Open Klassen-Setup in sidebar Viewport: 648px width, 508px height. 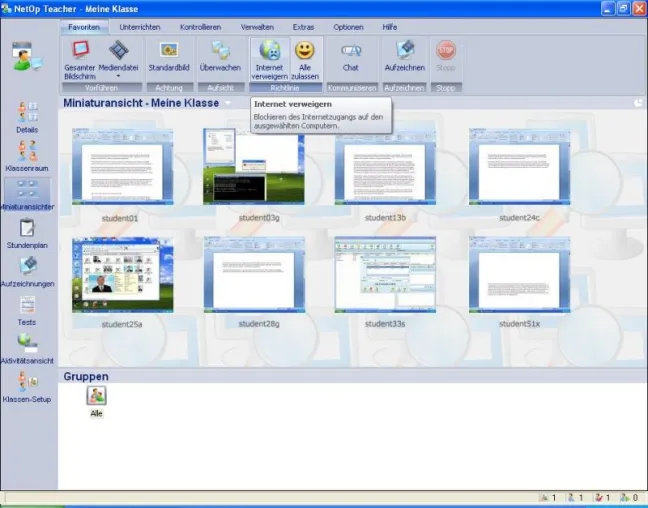pyautogui.click(x=27, y=387)
